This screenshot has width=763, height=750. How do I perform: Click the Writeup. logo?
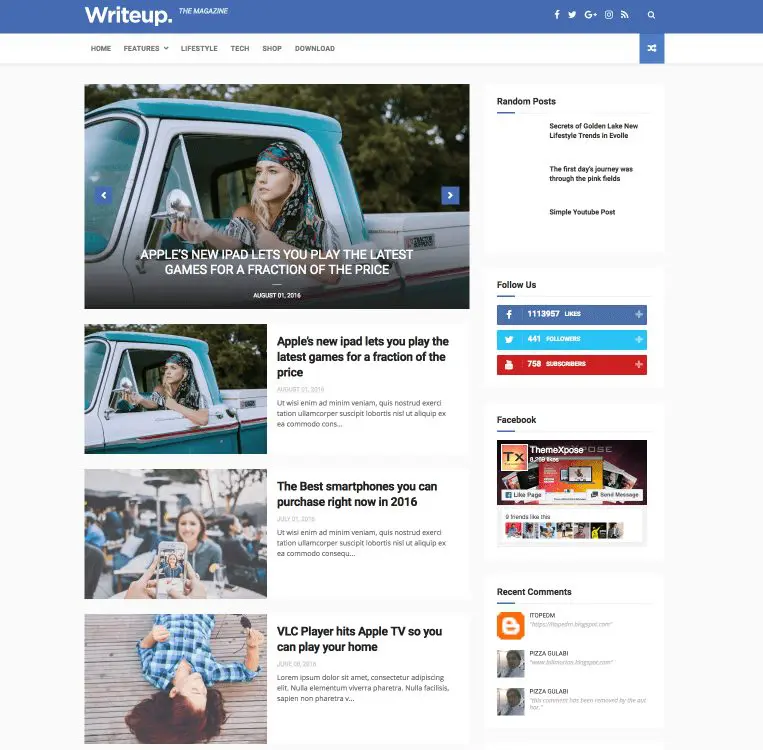128,15
